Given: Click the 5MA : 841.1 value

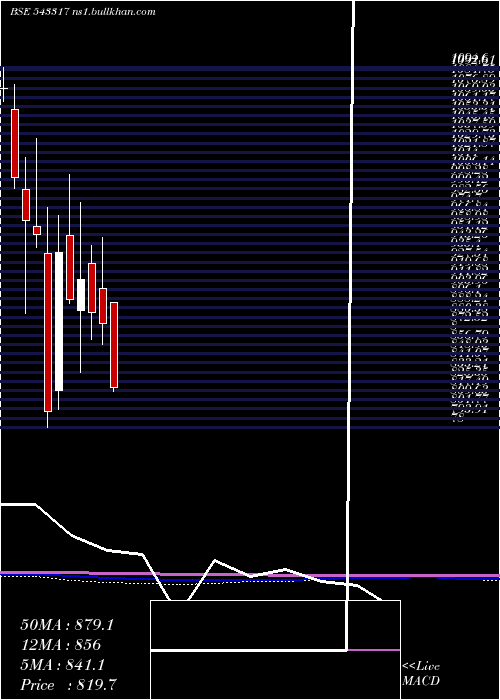Looking at the screenshot, I should [62, 665].
